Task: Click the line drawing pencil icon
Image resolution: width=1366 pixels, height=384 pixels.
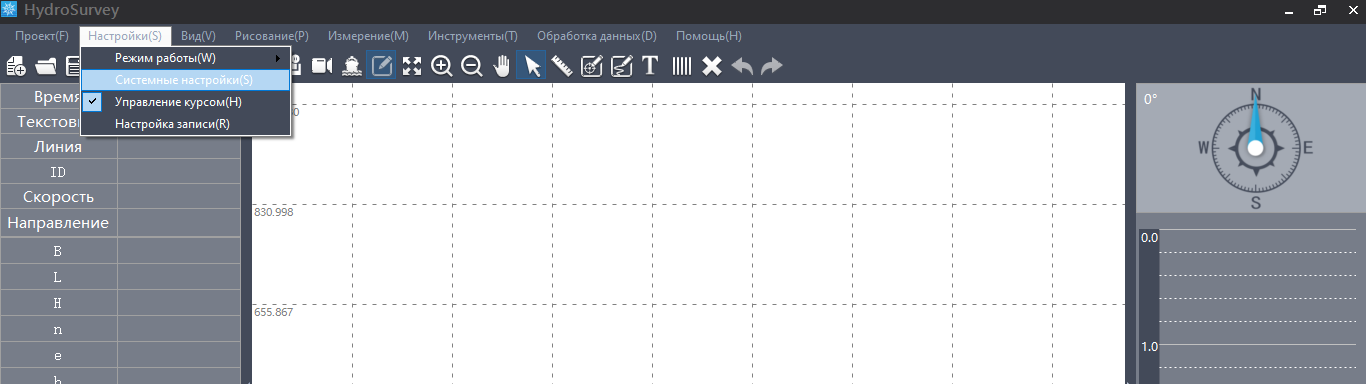Action: (x=621, y=66)
